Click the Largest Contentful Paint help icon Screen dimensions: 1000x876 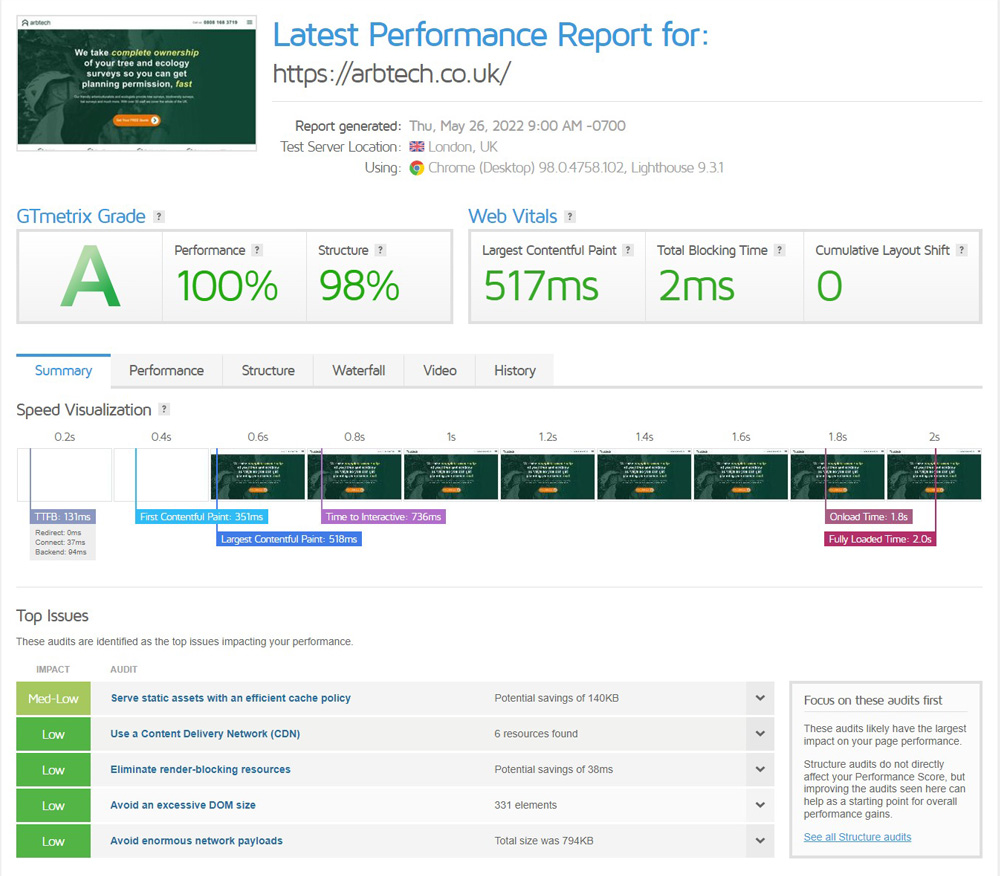[628, 250]
